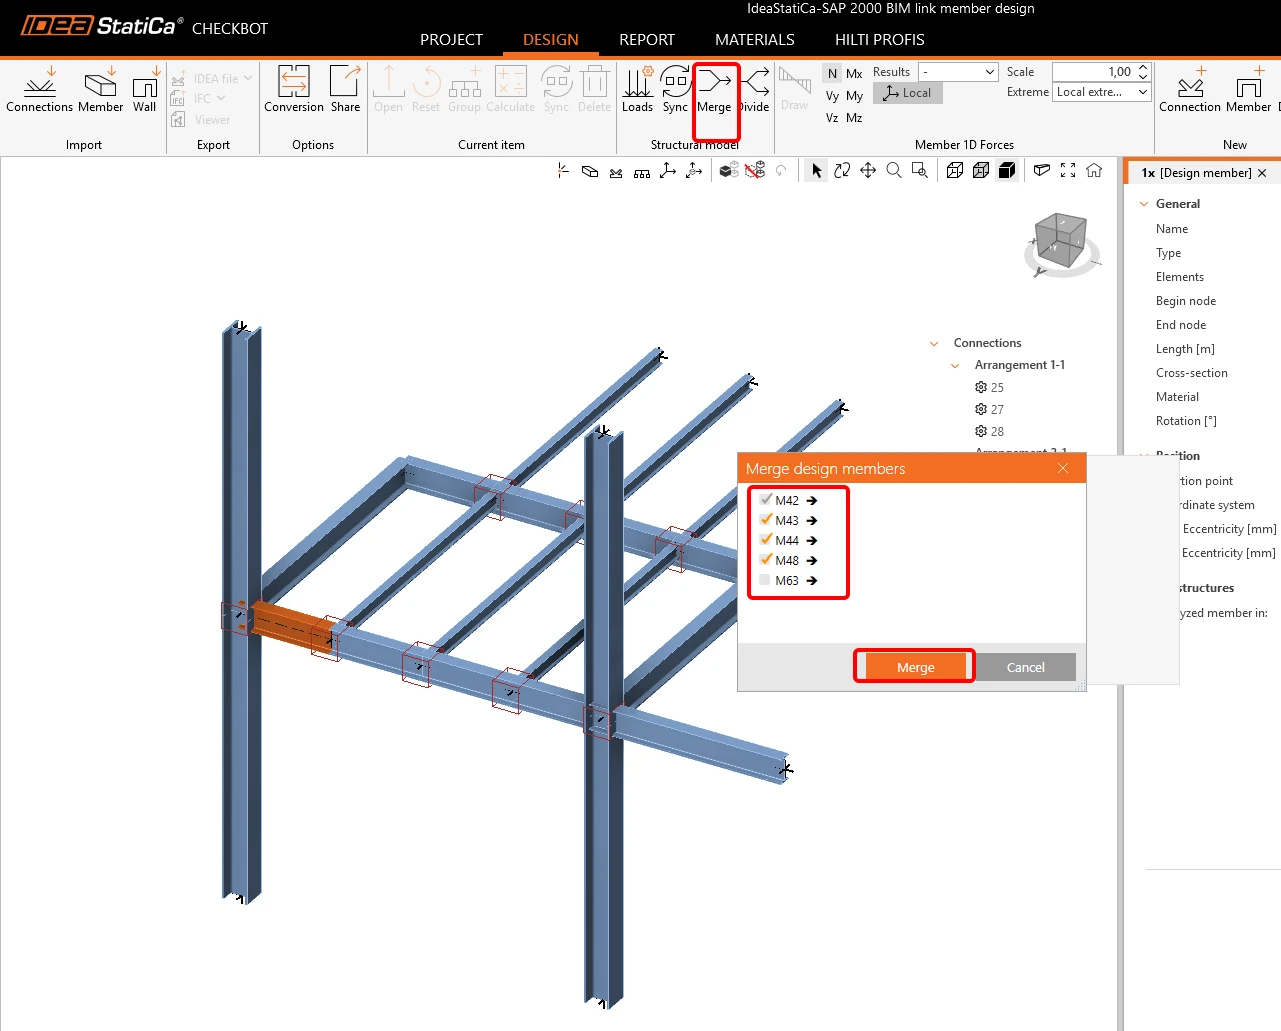Switch to wireframe view
This screenshot has height=1031, width=1281.
pyautogui.click(x=955, y=171)
